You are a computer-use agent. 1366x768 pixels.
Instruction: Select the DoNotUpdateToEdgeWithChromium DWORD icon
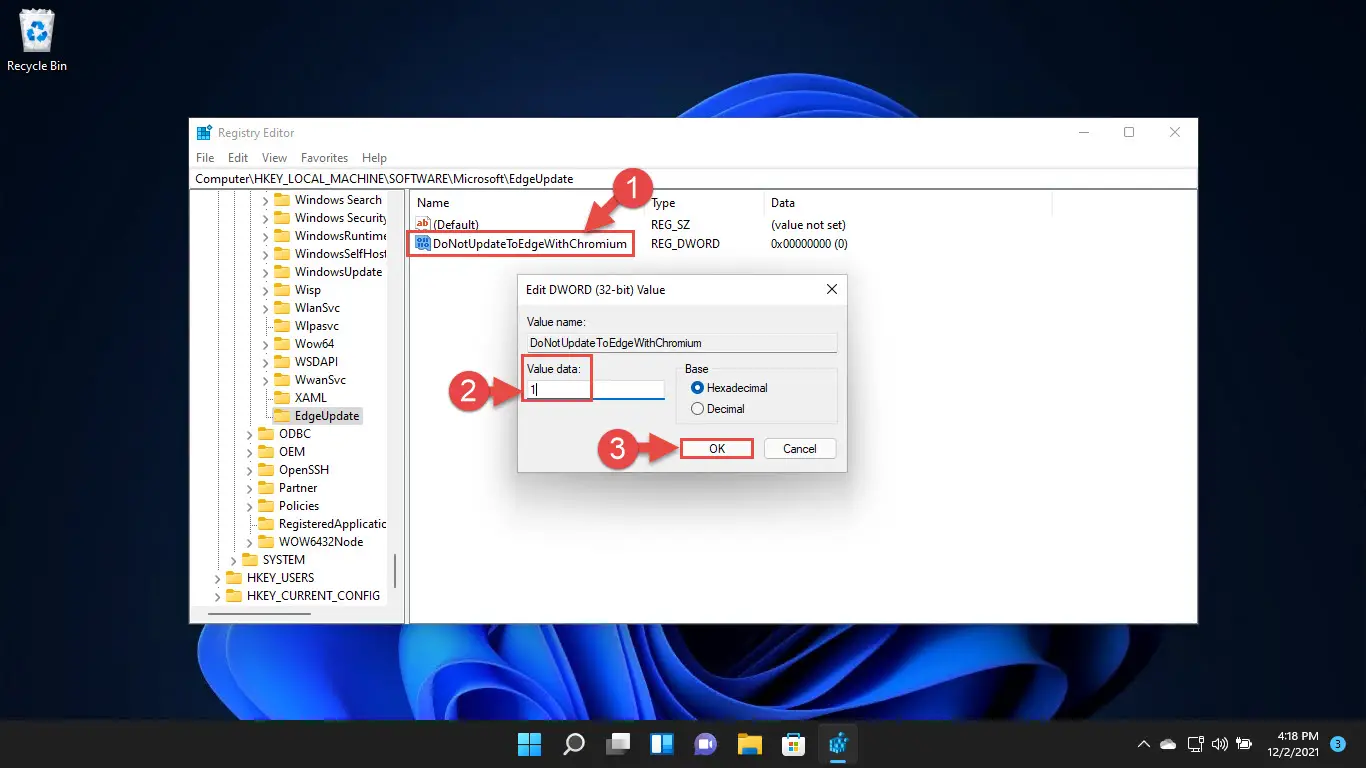point(423,243)
